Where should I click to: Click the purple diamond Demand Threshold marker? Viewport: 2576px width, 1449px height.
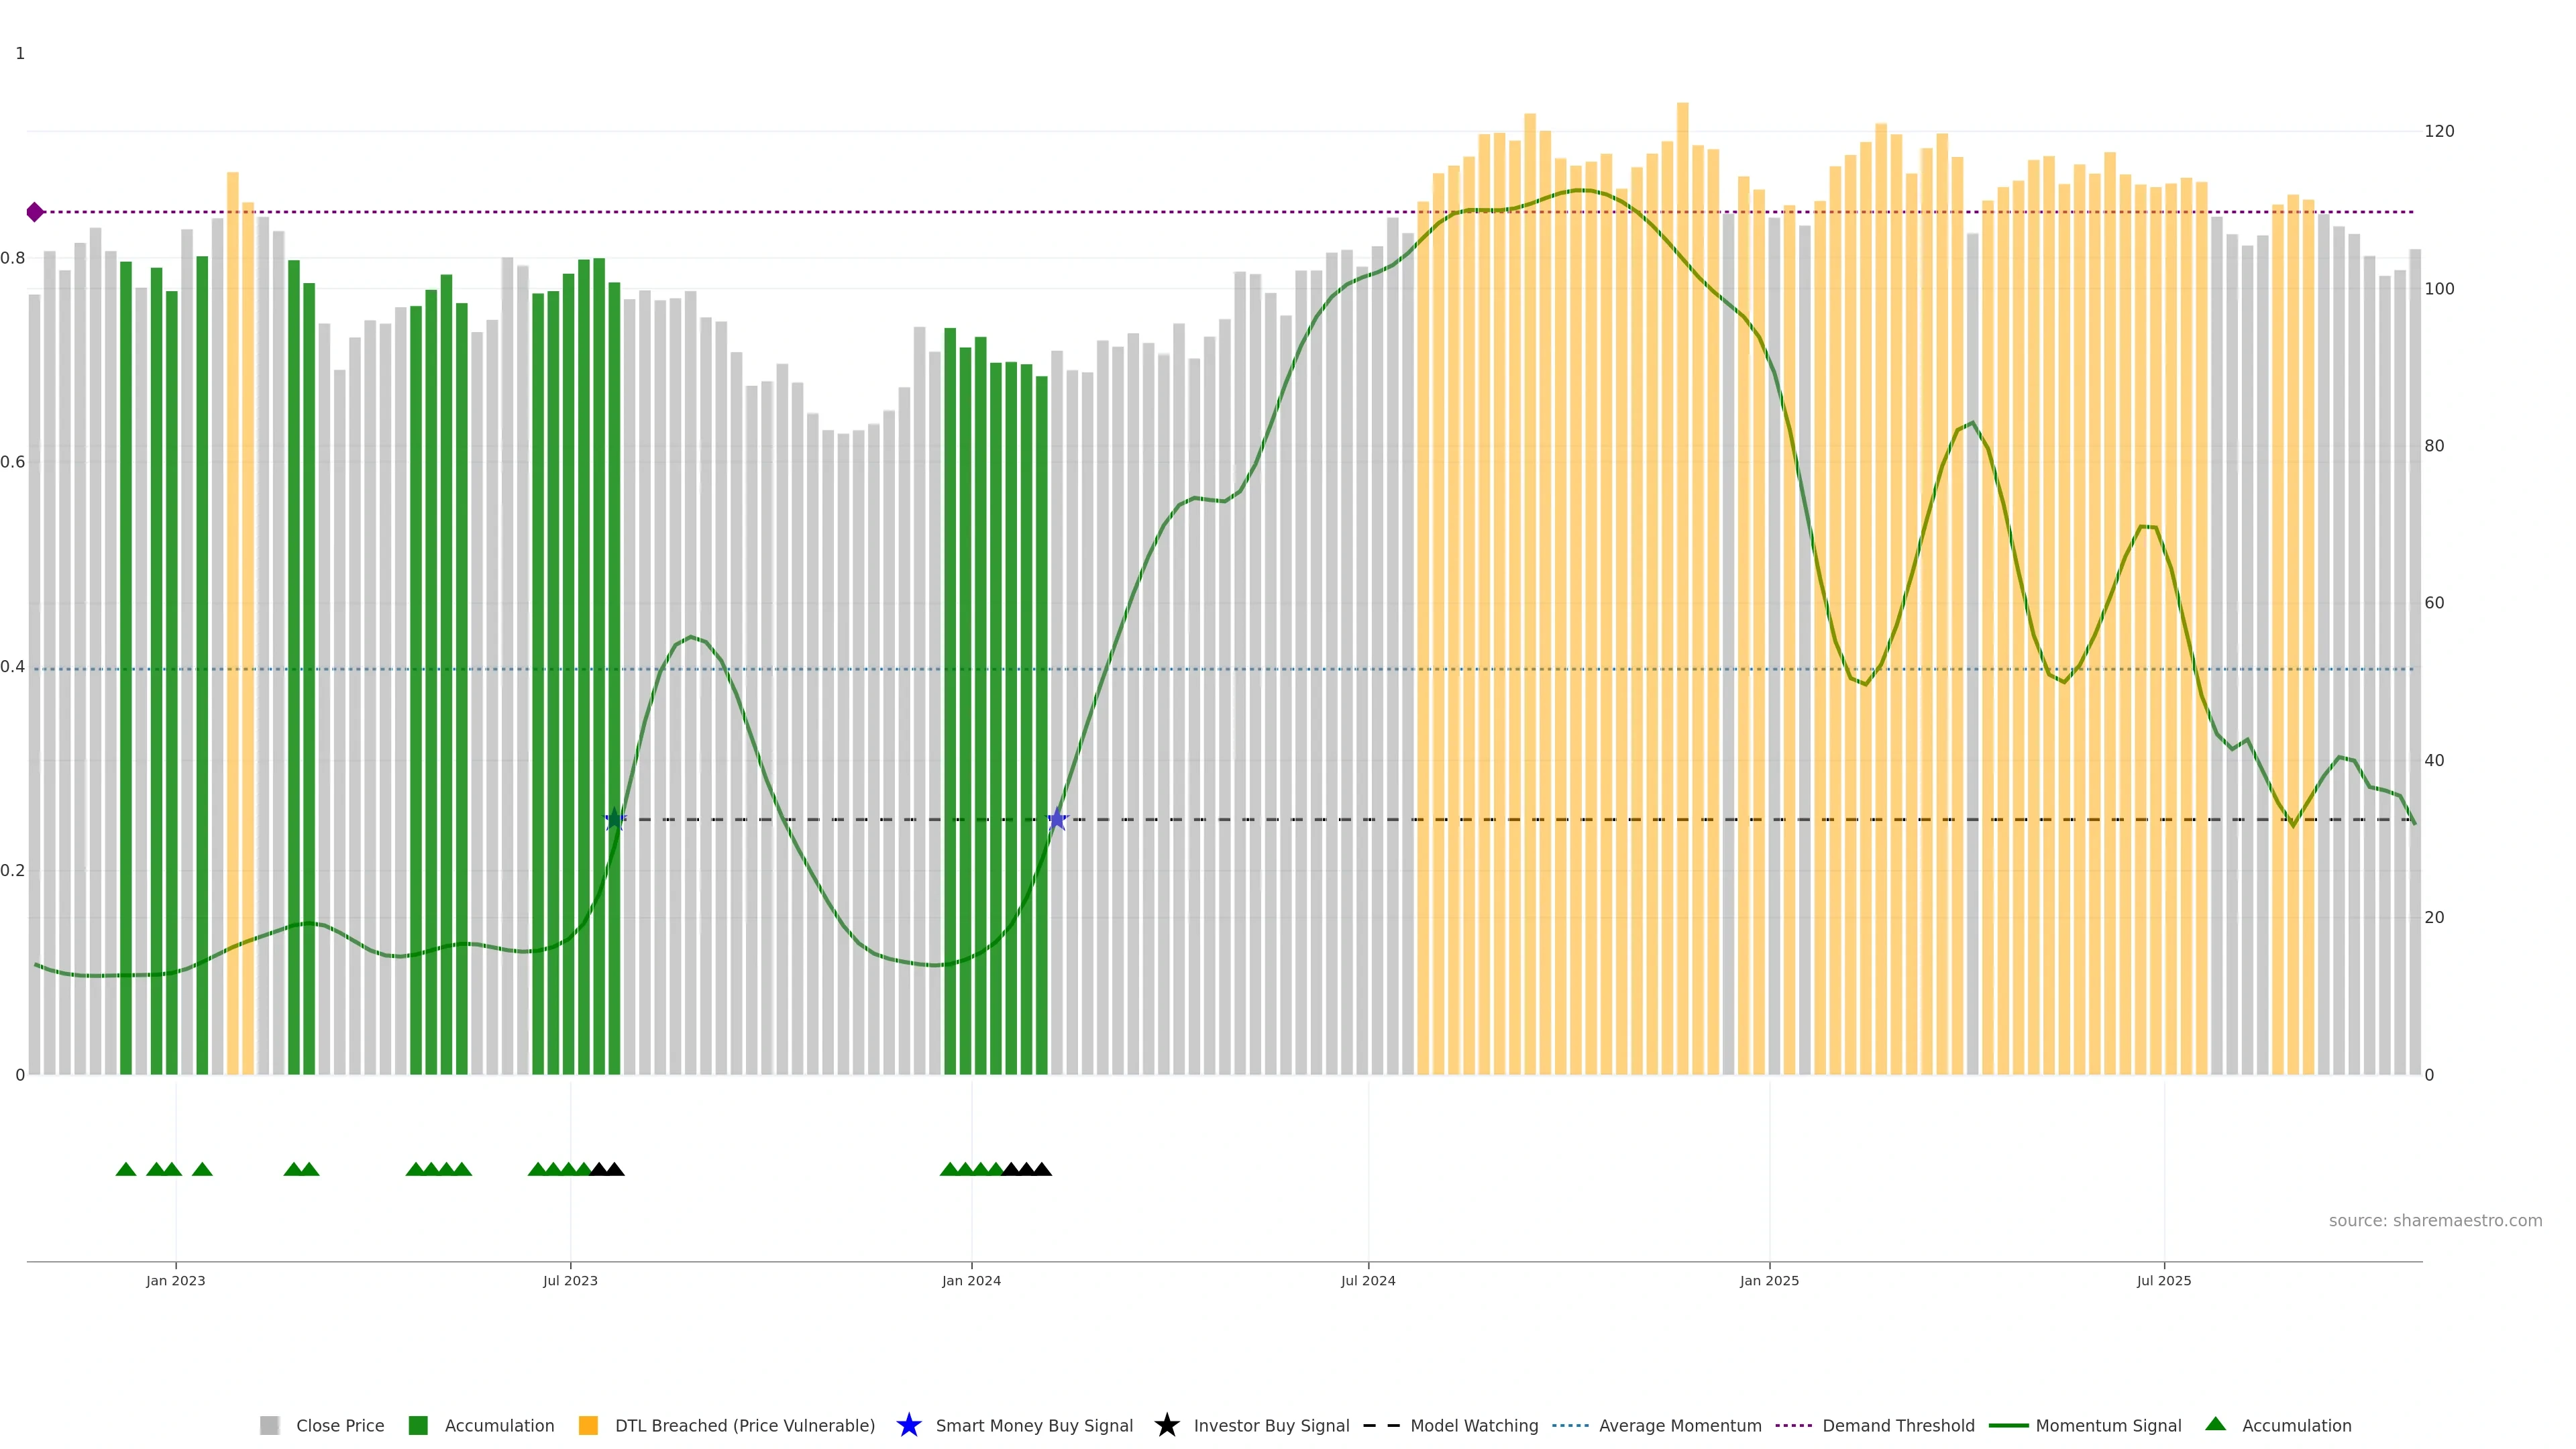(35, 212)
